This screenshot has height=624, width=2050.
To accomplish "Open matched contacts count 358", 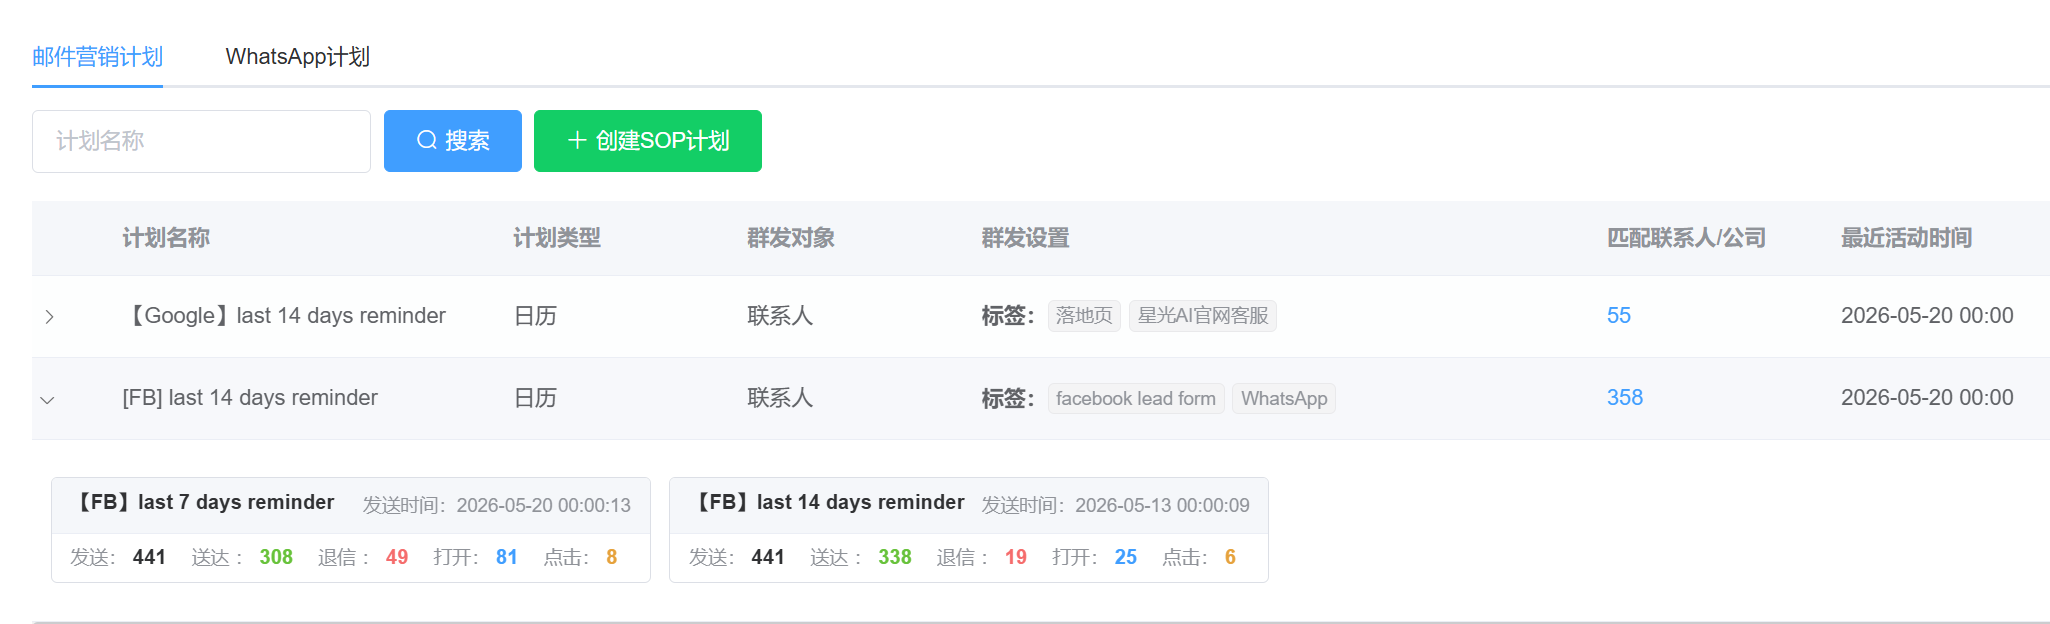I will (x=1624, y=398).
